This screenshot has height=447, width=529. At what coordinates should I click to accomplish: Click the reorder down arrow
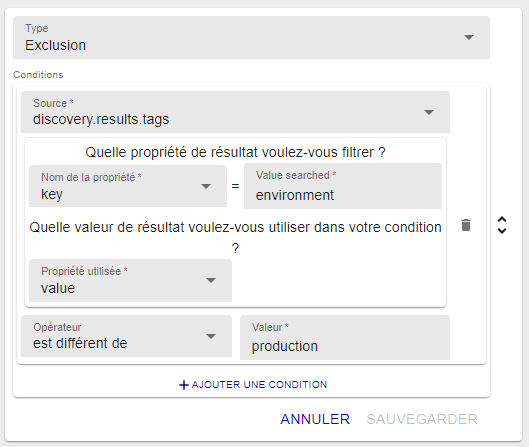pyautogui.click(x=502, y=231)
